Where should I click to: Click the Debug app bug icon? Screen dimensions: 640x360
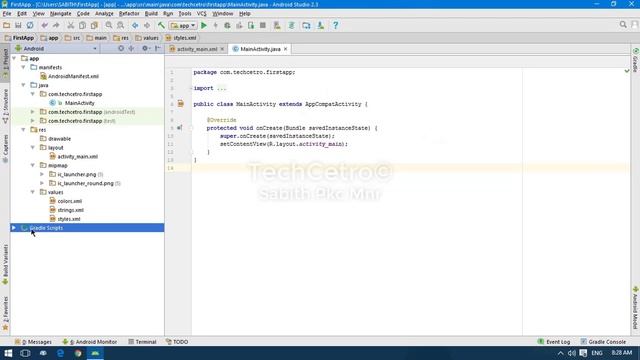[x=227, y=25]
